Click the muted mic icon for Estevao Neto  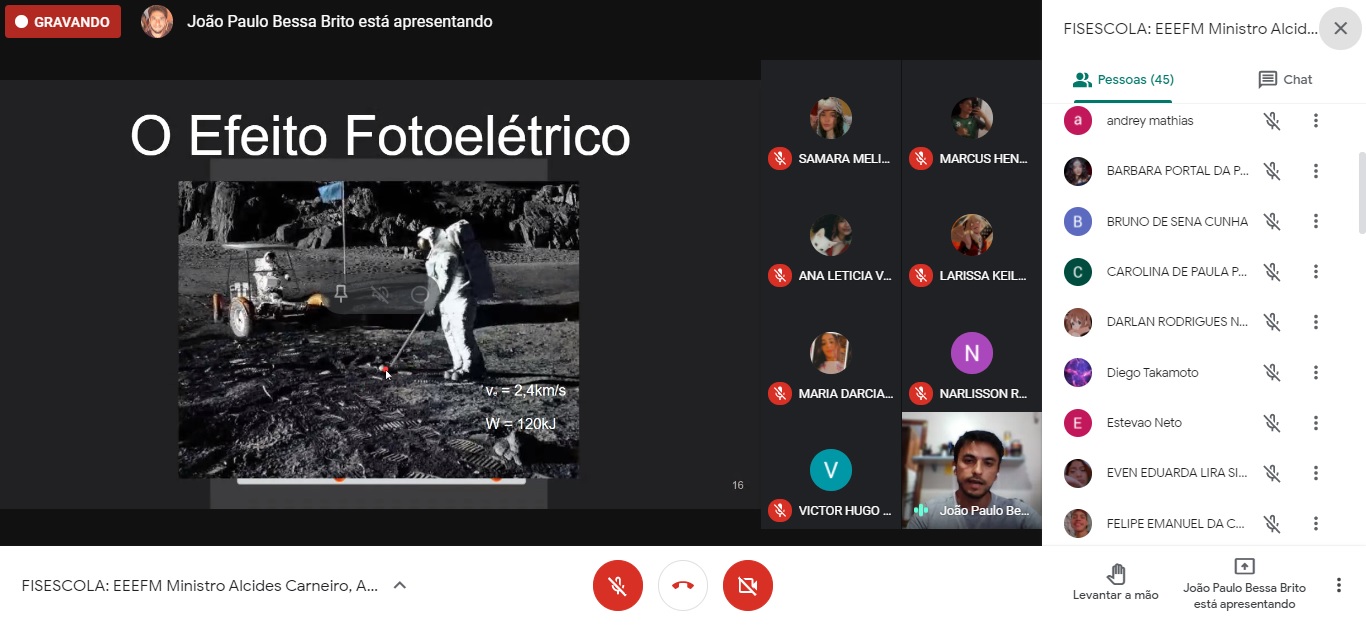1272,423
